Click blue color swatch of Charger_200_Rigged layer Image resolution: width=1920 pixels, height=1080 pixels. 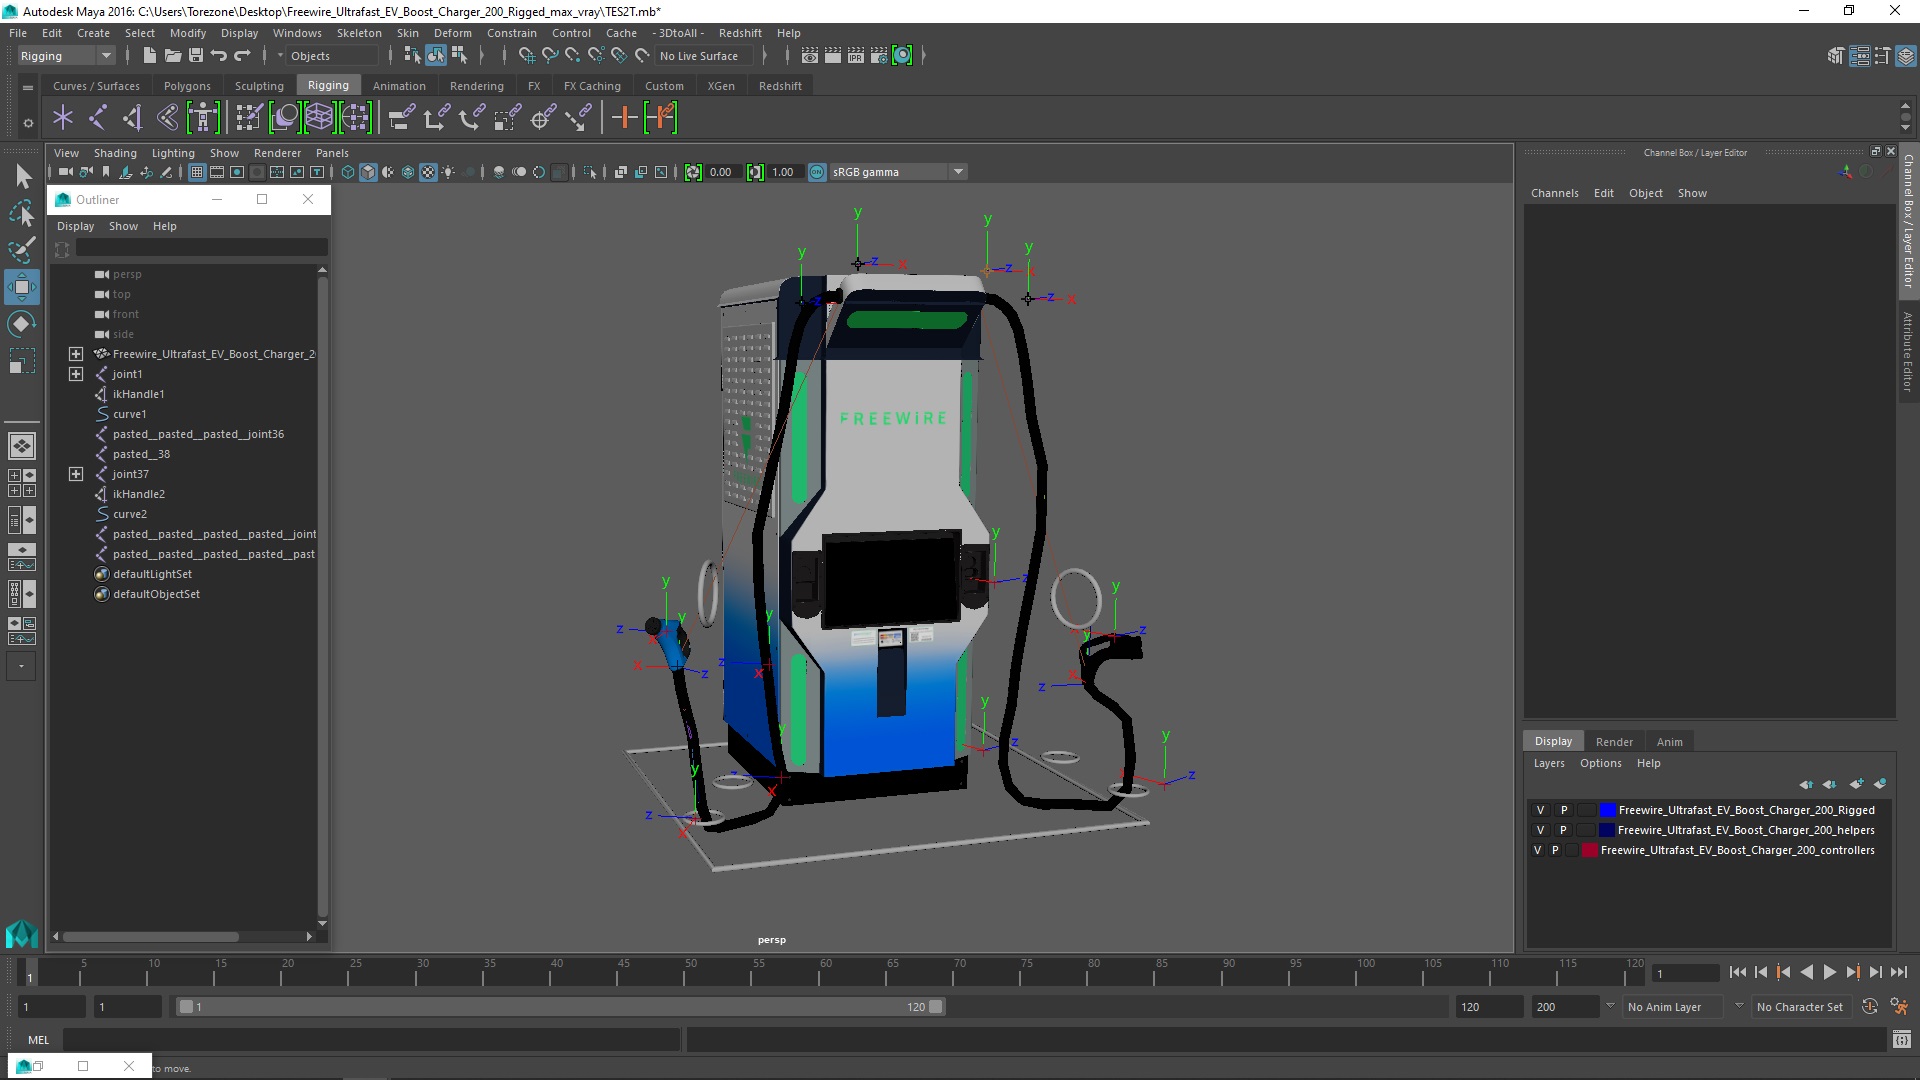pos(1608,810)
